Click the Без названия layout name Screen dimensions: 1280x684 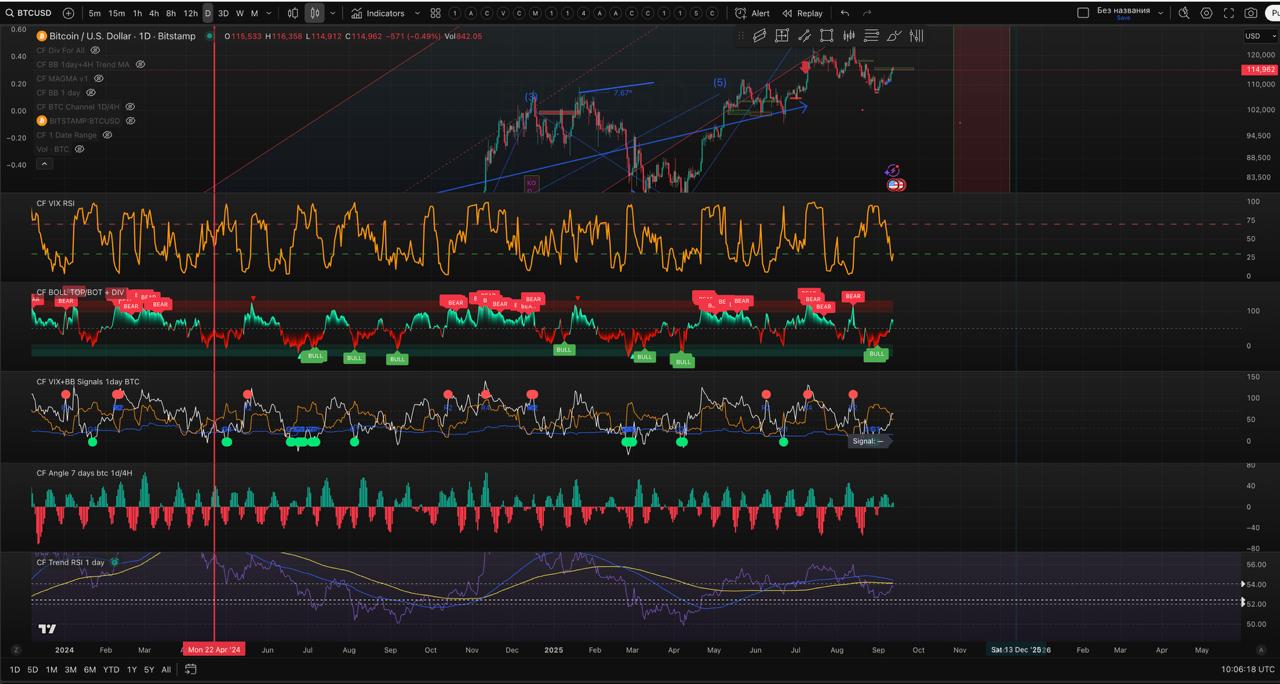(x=1123, y=10)
